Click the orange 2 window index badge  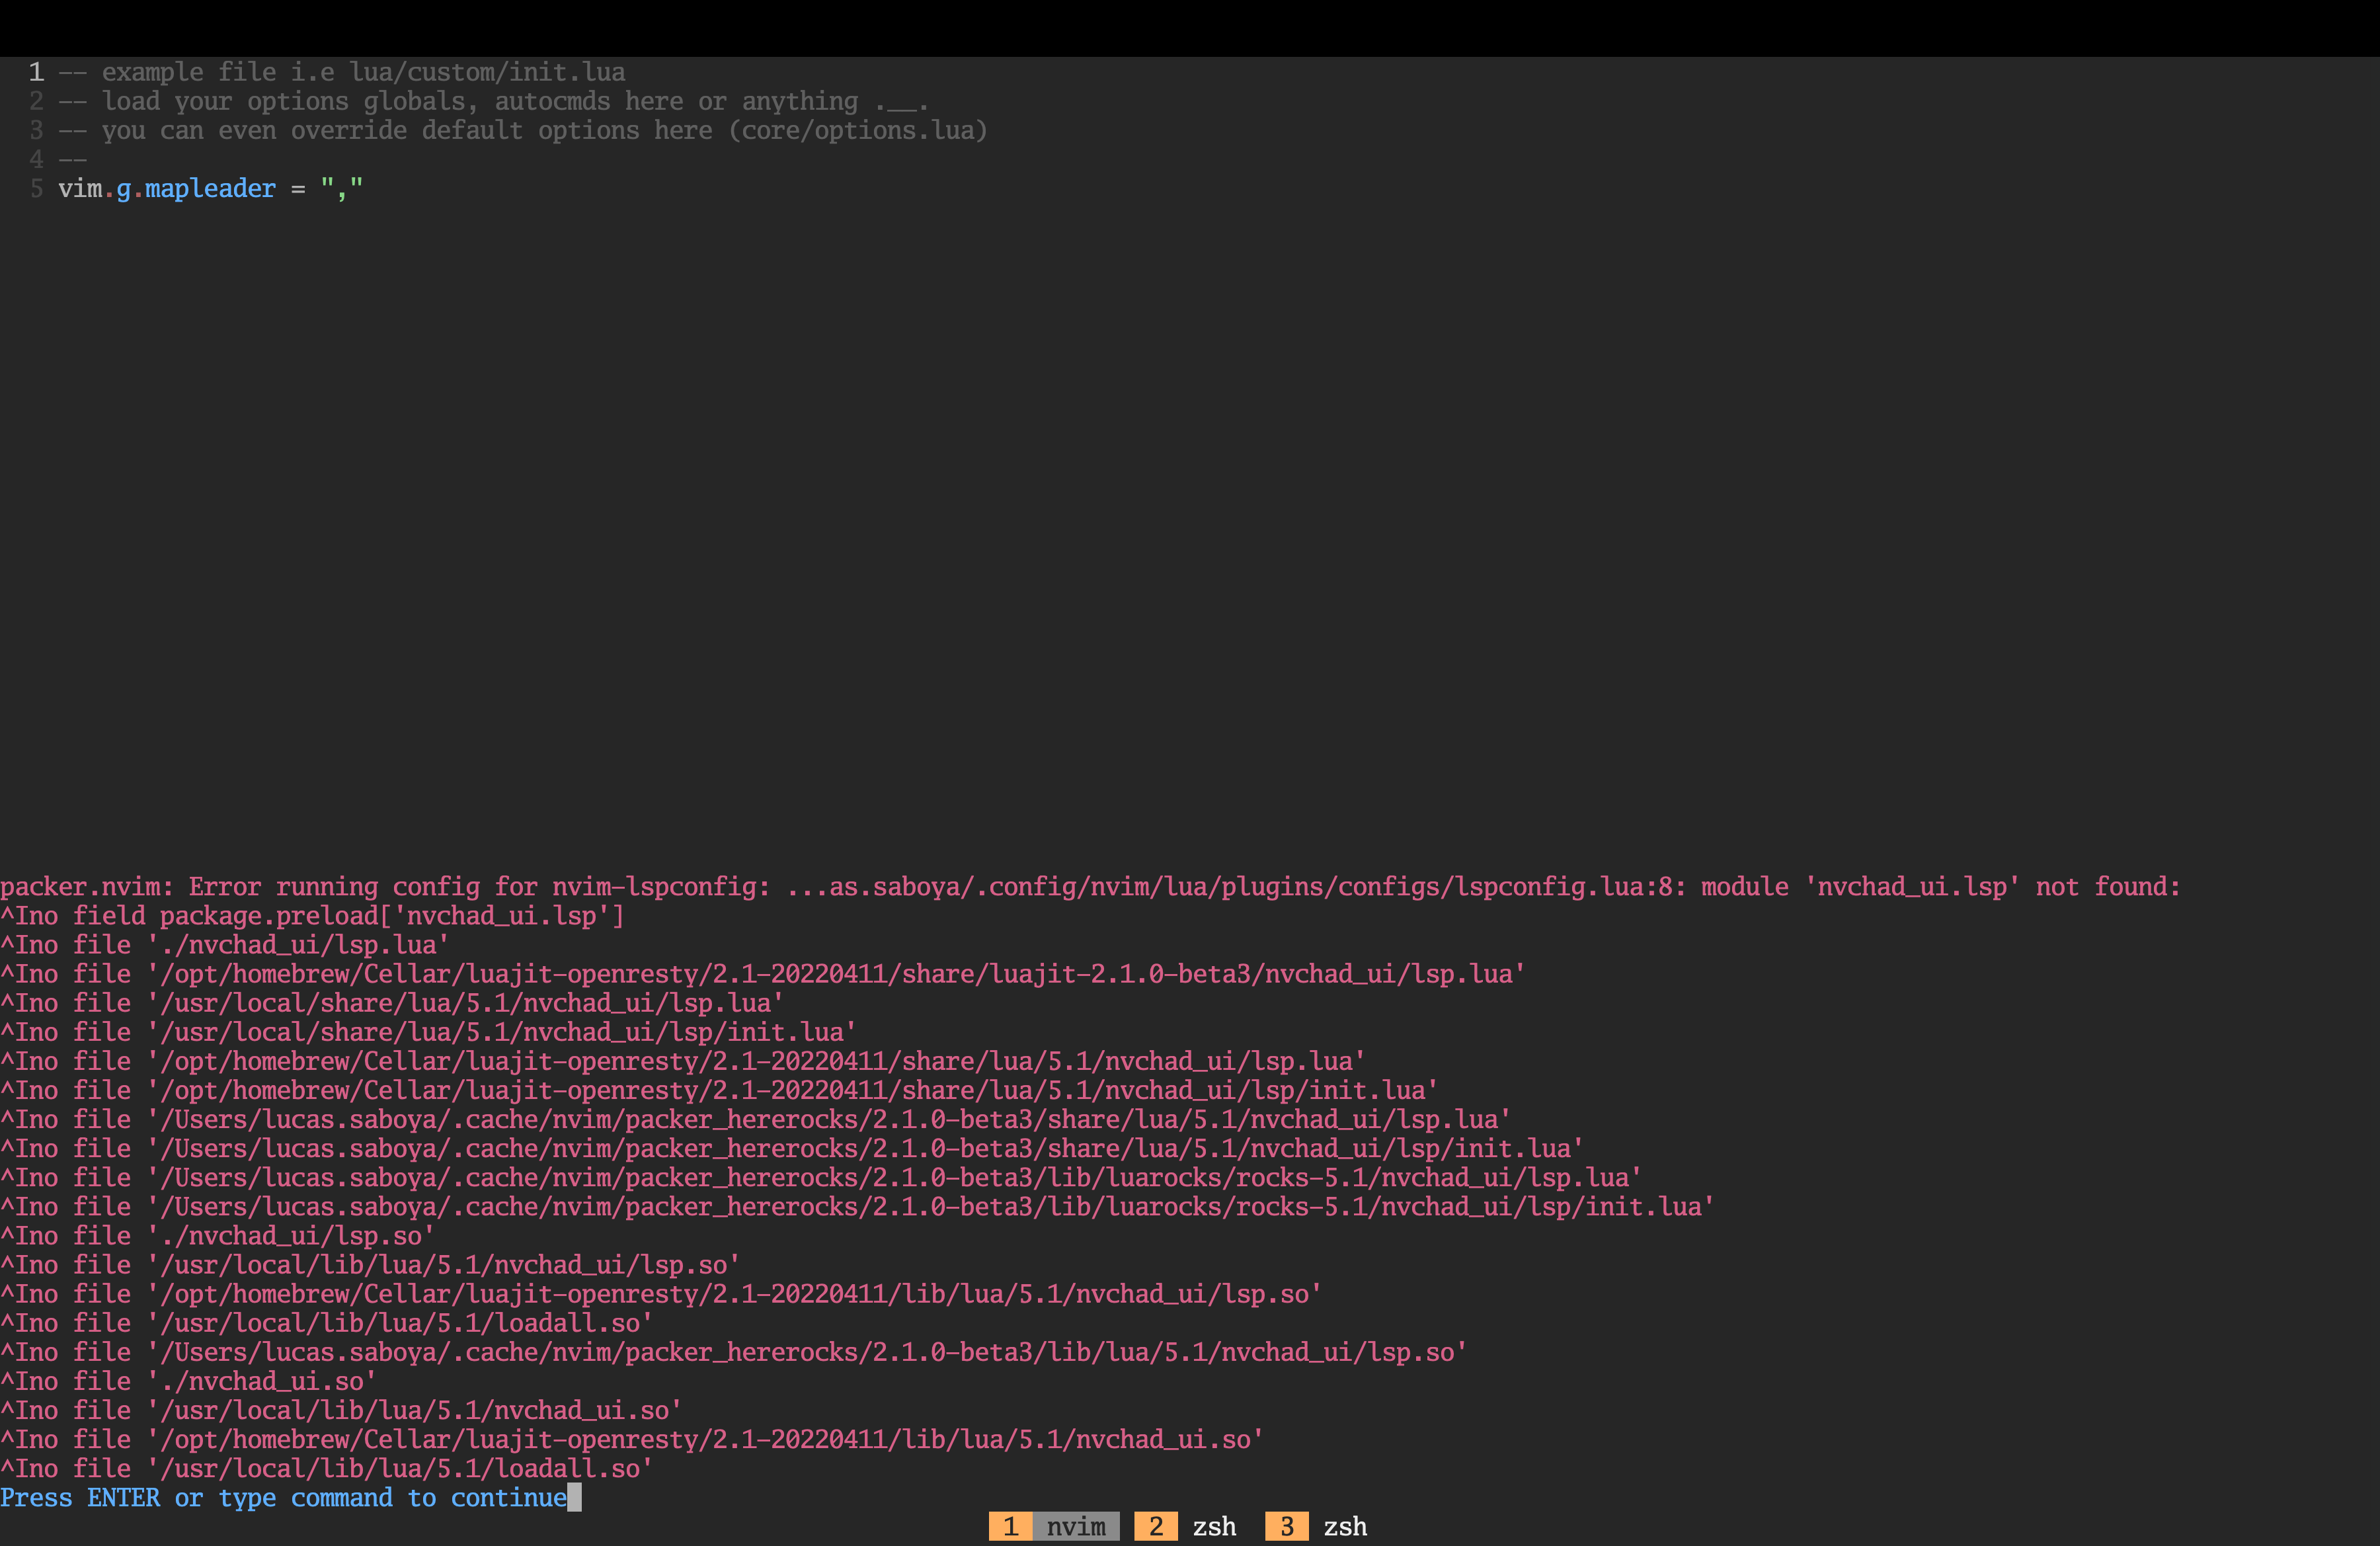point(1155,1527)
